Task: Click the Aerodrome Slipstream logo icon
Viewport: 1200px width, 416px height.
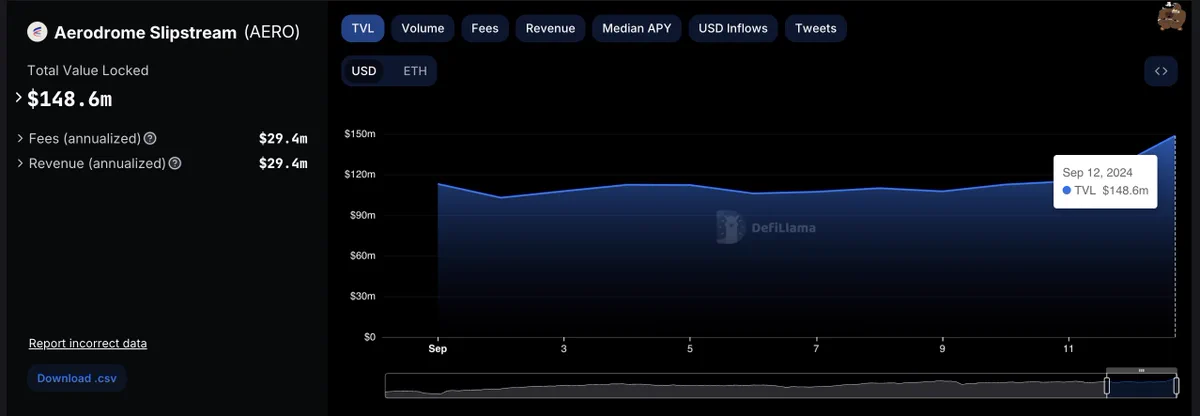Action: [38, 32]
